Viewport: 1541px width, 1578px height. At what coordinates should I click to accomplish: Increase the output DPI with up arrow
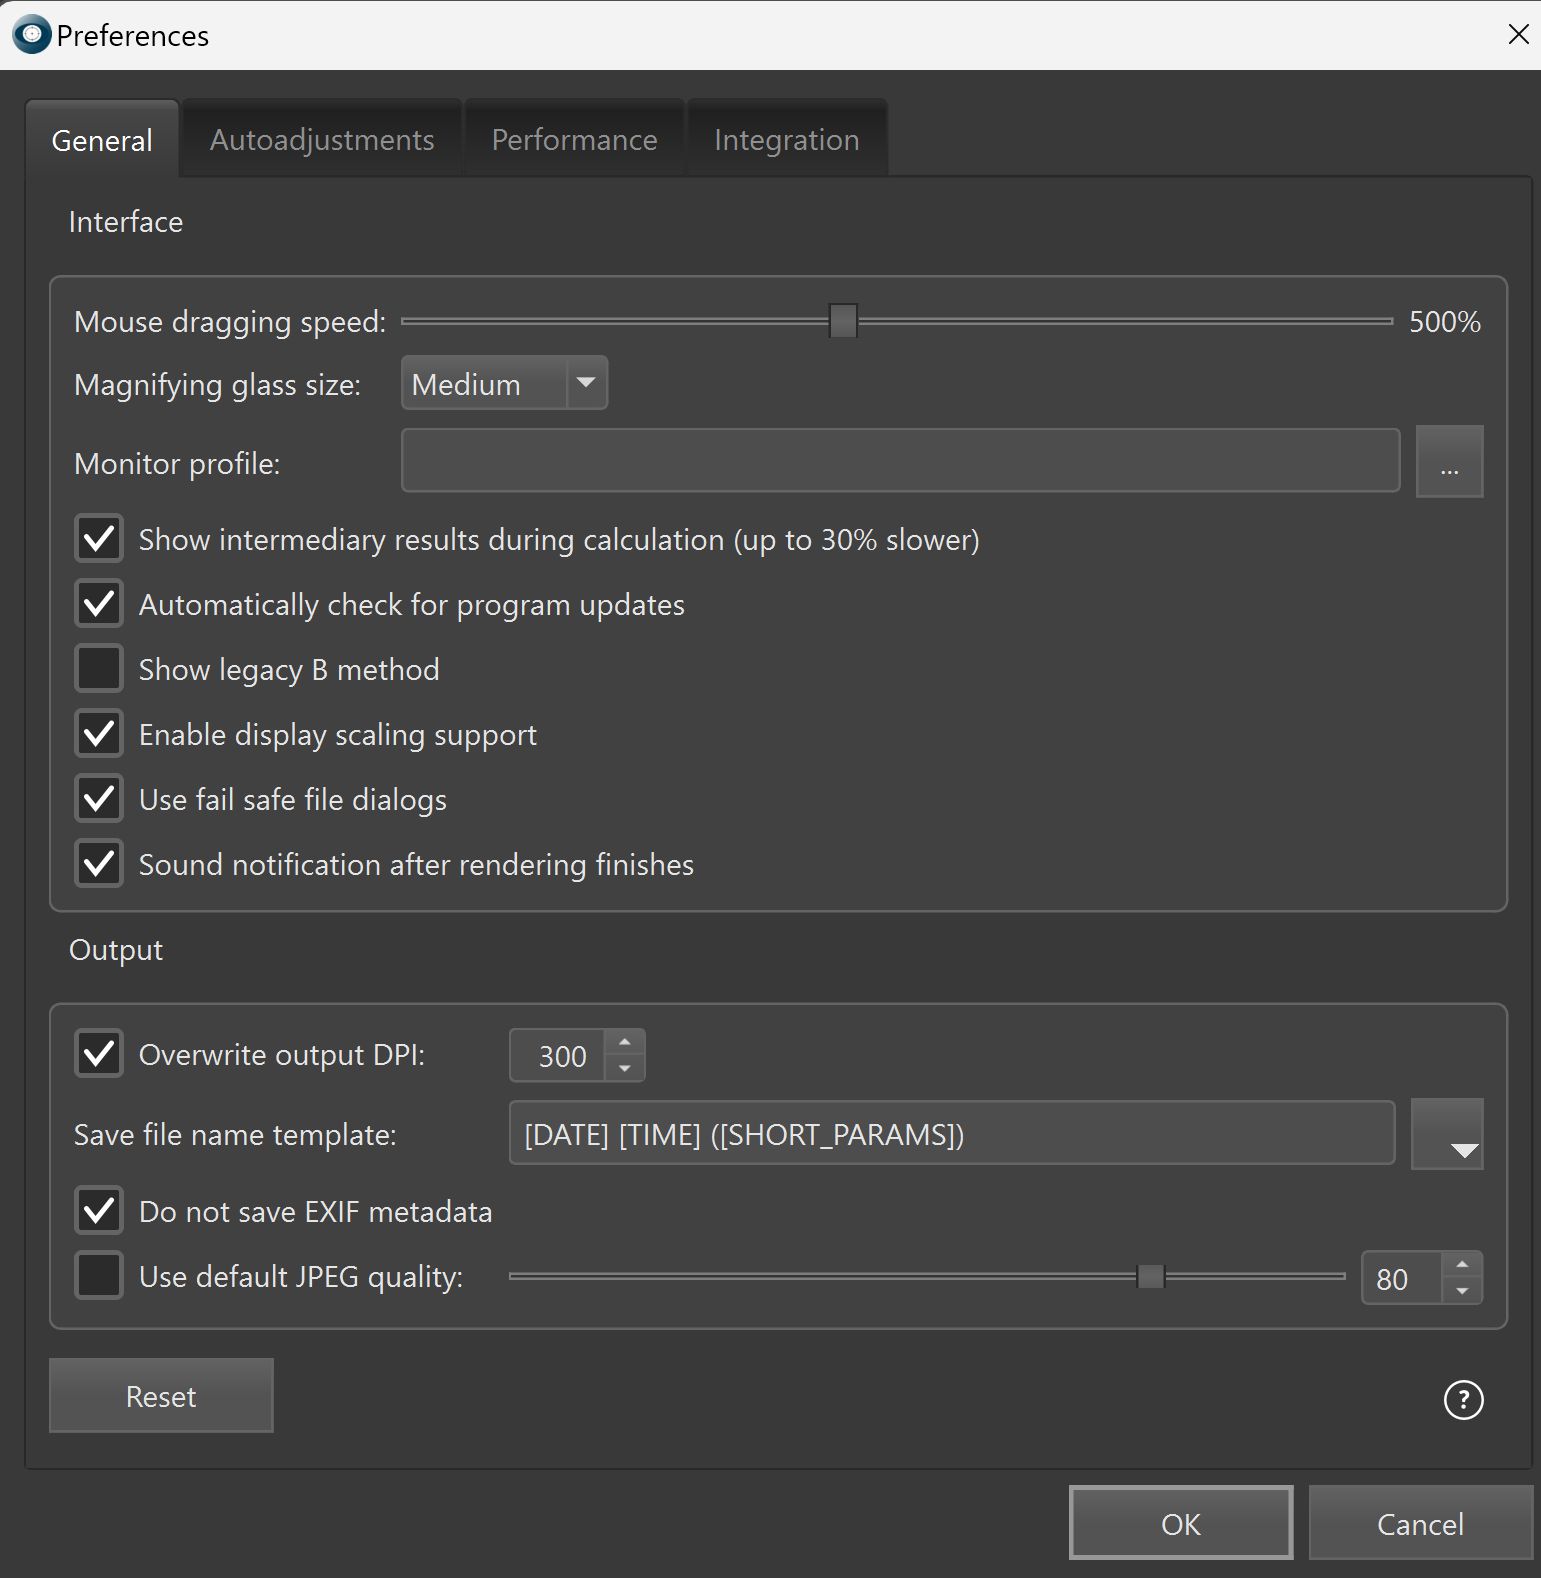tap(625, 1042)
